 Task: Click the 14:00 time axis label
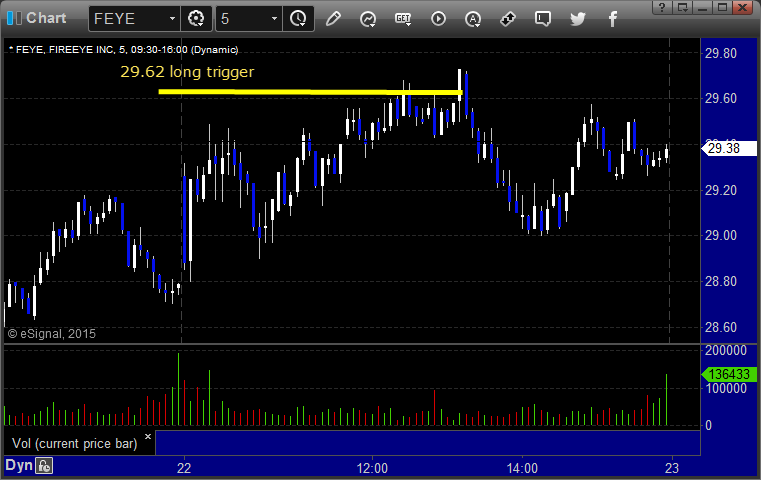coord(522,468)
